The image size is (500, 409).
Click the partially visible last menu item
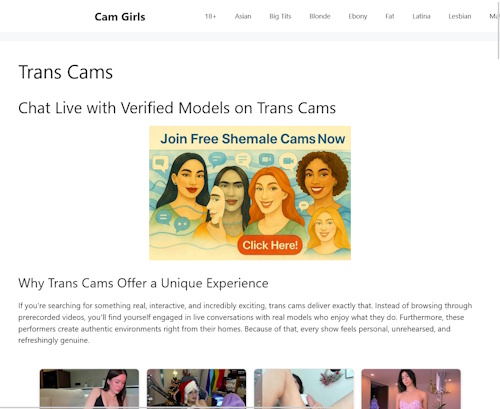(x=494, y=16)
